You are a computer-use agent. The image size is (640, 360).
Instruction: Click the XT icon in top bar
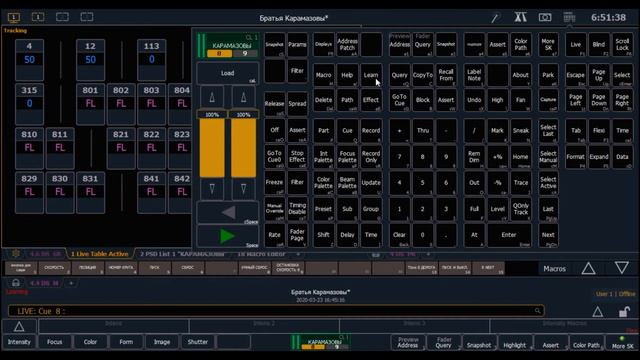click(x=520, y=17)
